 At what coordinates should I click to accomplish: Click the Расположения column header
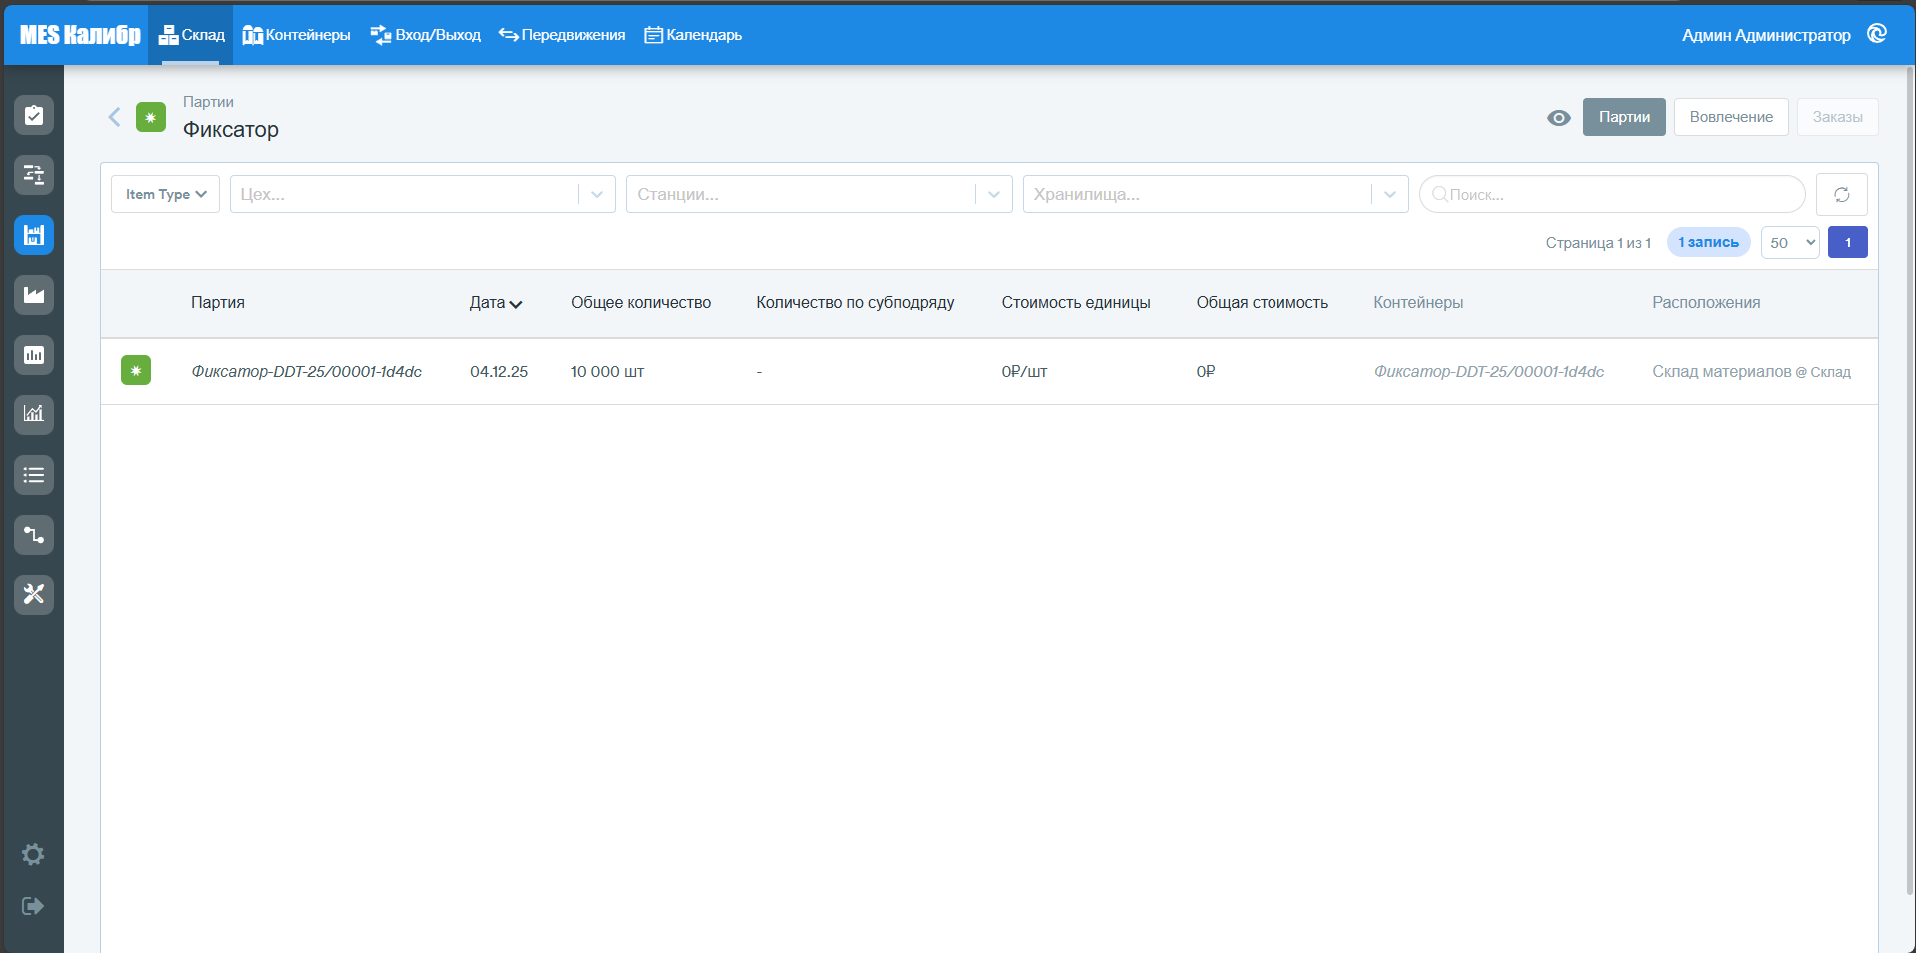tap(1706, 303)
